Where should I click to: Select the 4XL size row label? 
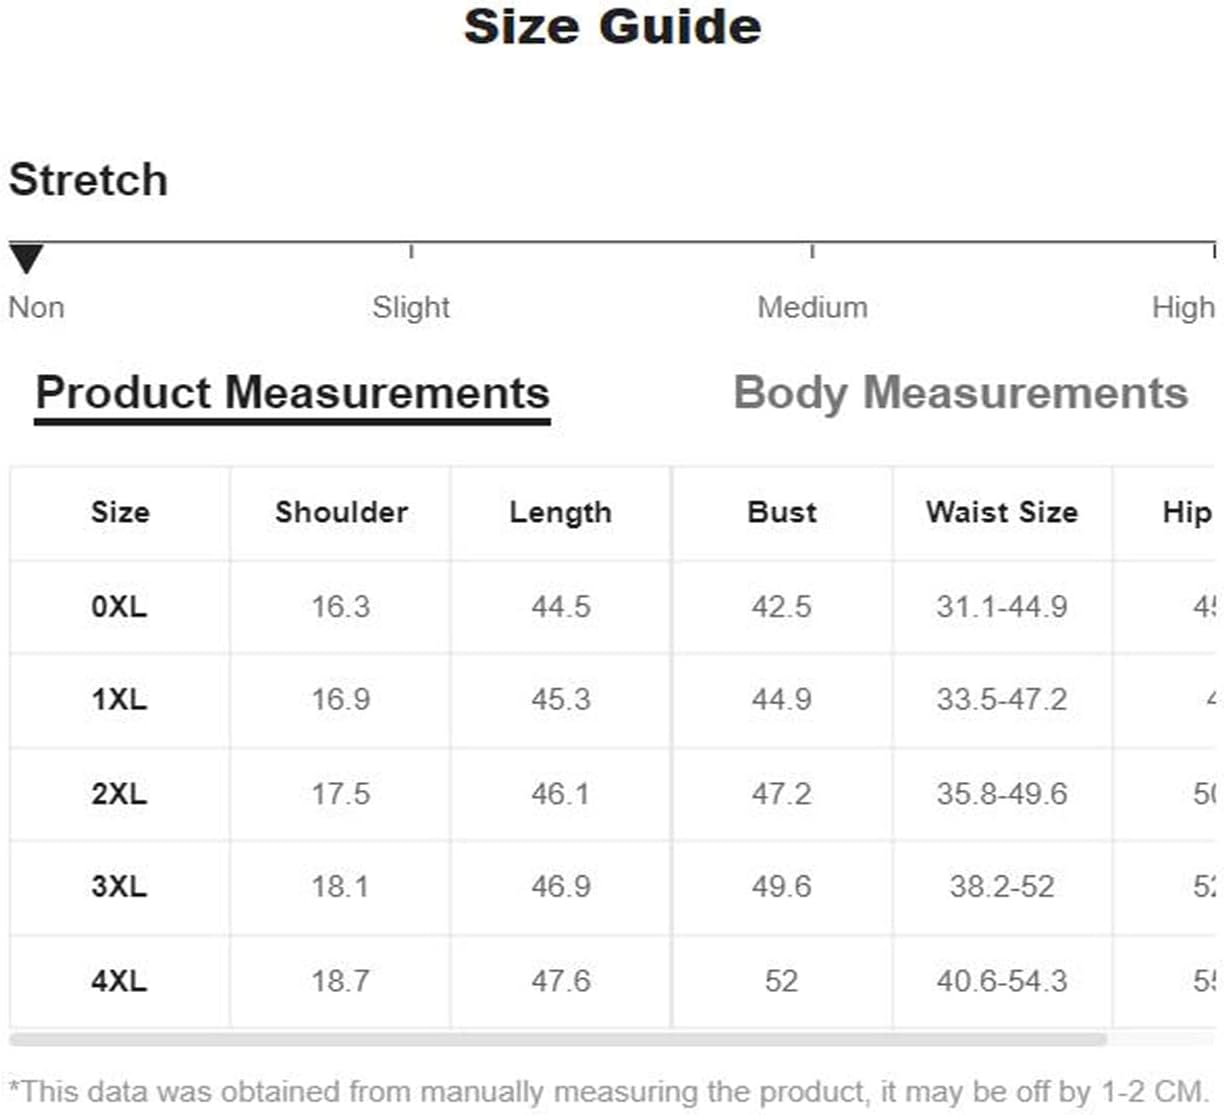tap(119, 980)
